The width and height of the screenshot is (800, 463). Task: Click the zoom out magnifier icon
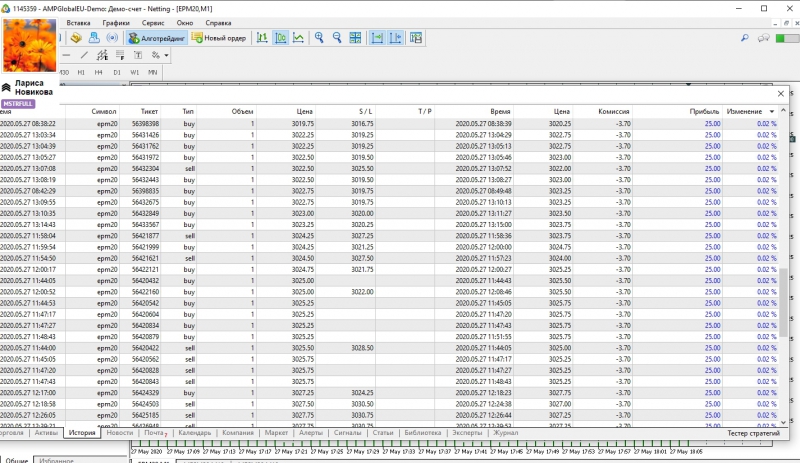(x=337, y=38)
